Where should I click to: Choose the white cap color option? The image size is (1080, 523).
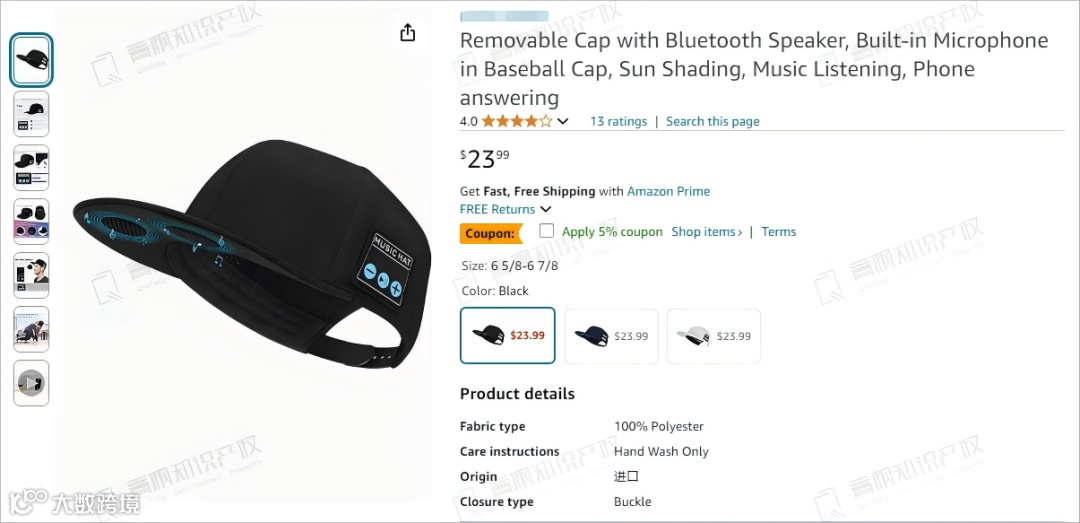pos(714,336)
